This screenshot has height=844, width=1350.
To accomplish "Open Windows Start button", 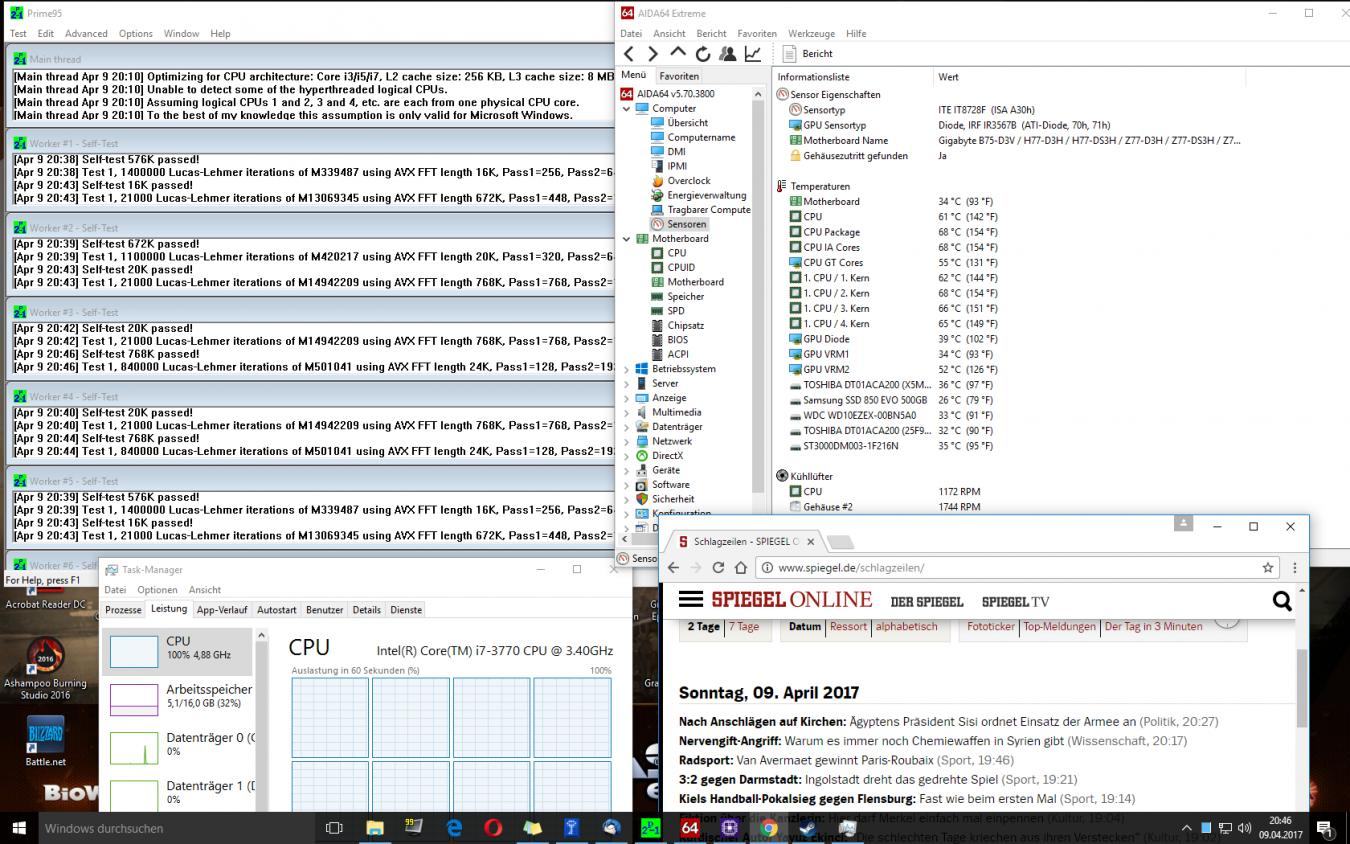I will coord(18,828).
